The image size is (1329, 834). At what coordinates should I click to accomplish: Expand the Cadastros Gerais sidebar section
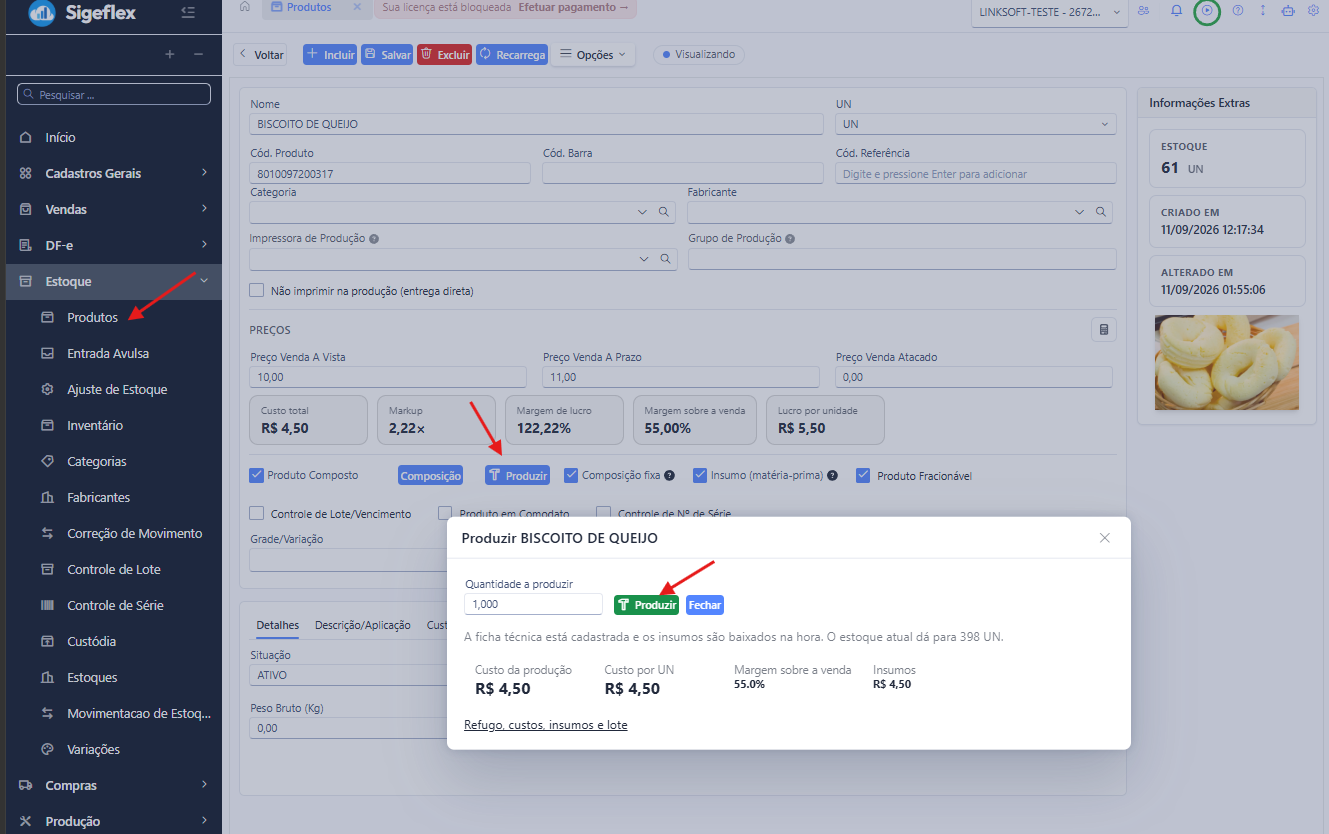114,173
